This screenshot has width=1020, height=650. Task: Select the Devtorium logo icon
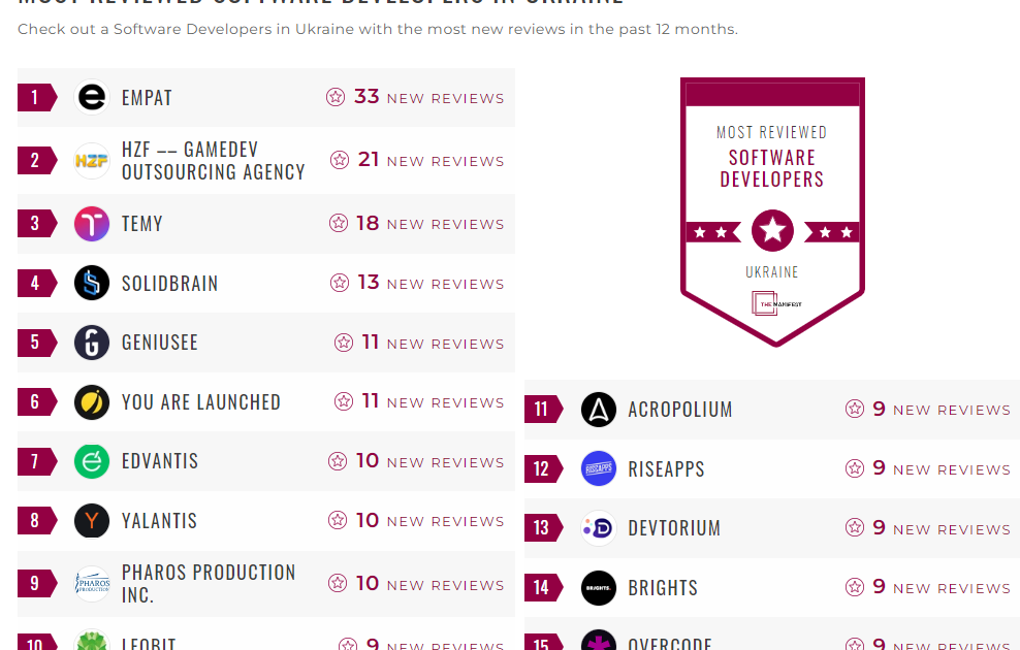[x=598, y=528]
